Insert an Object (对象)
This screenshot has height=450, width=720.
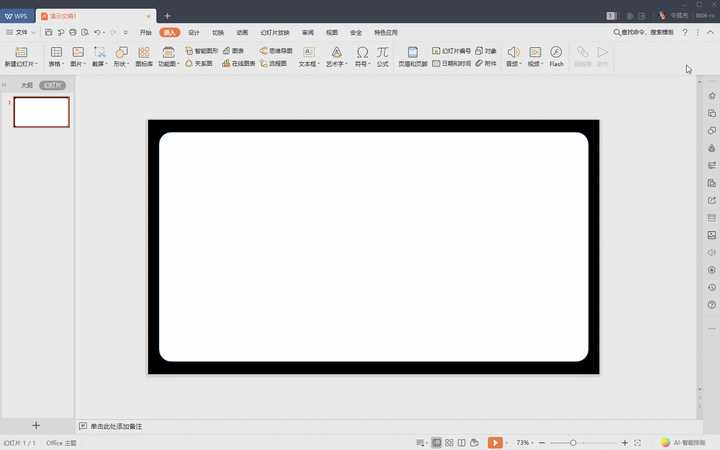click(486, 51)
